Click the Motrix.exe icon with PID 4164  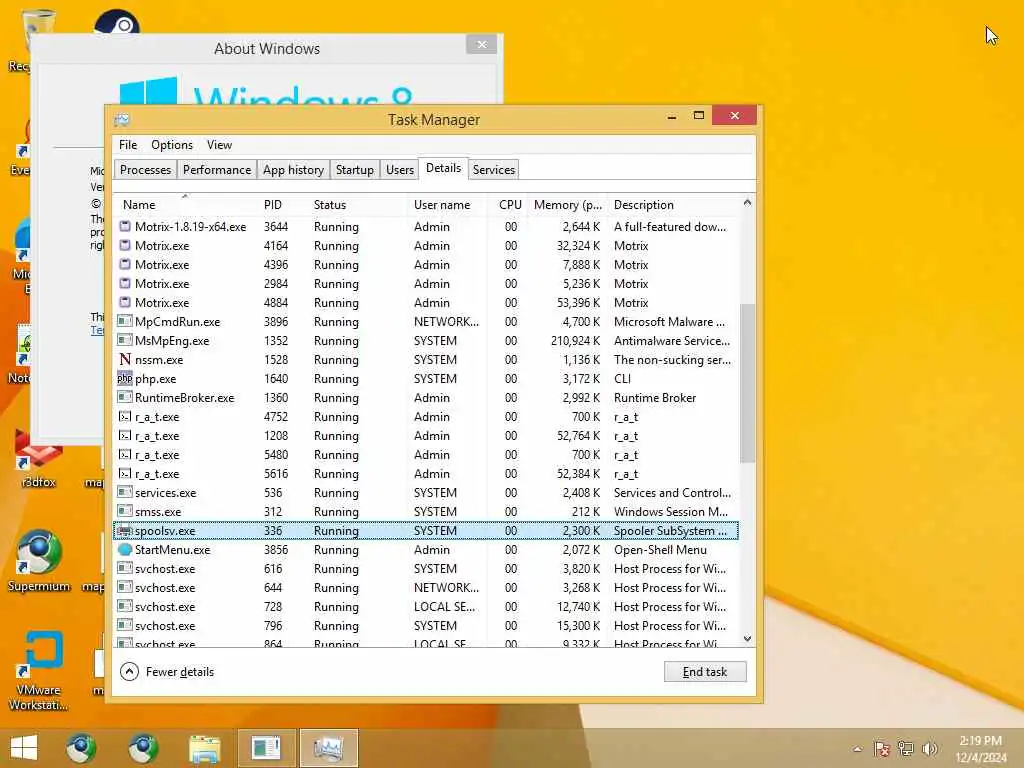(125, 246)
